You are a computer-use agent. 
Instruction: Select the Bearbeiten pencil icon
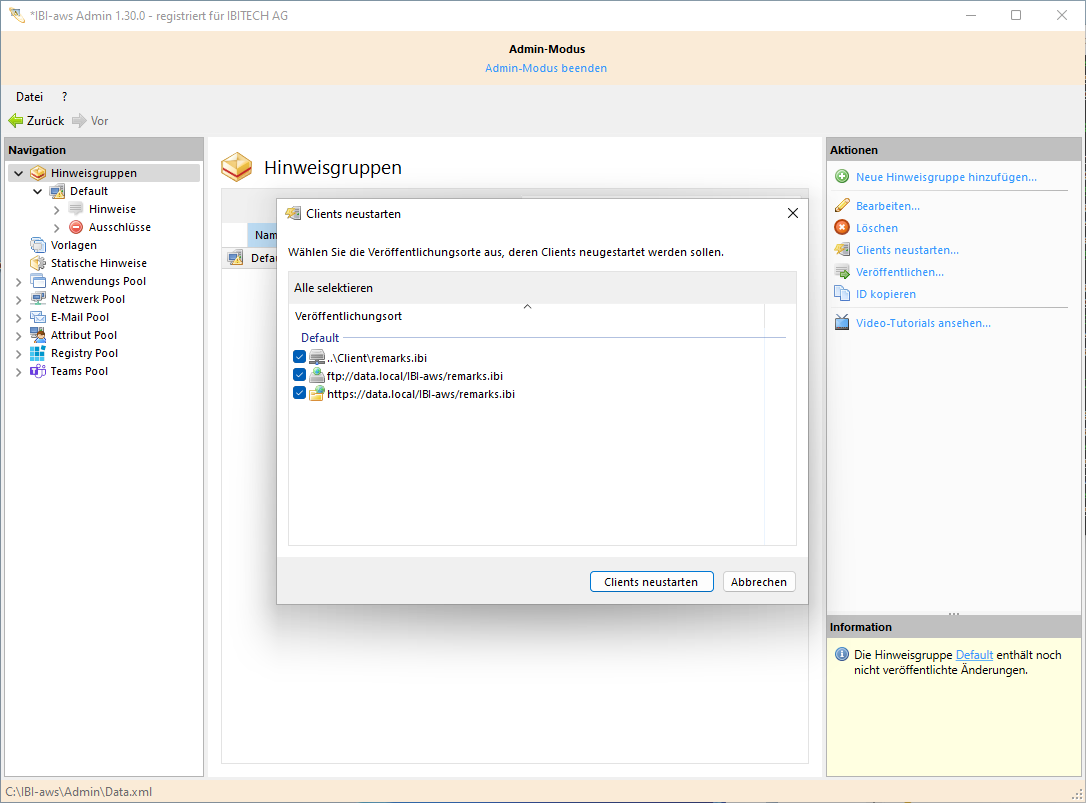pos(842,205)
